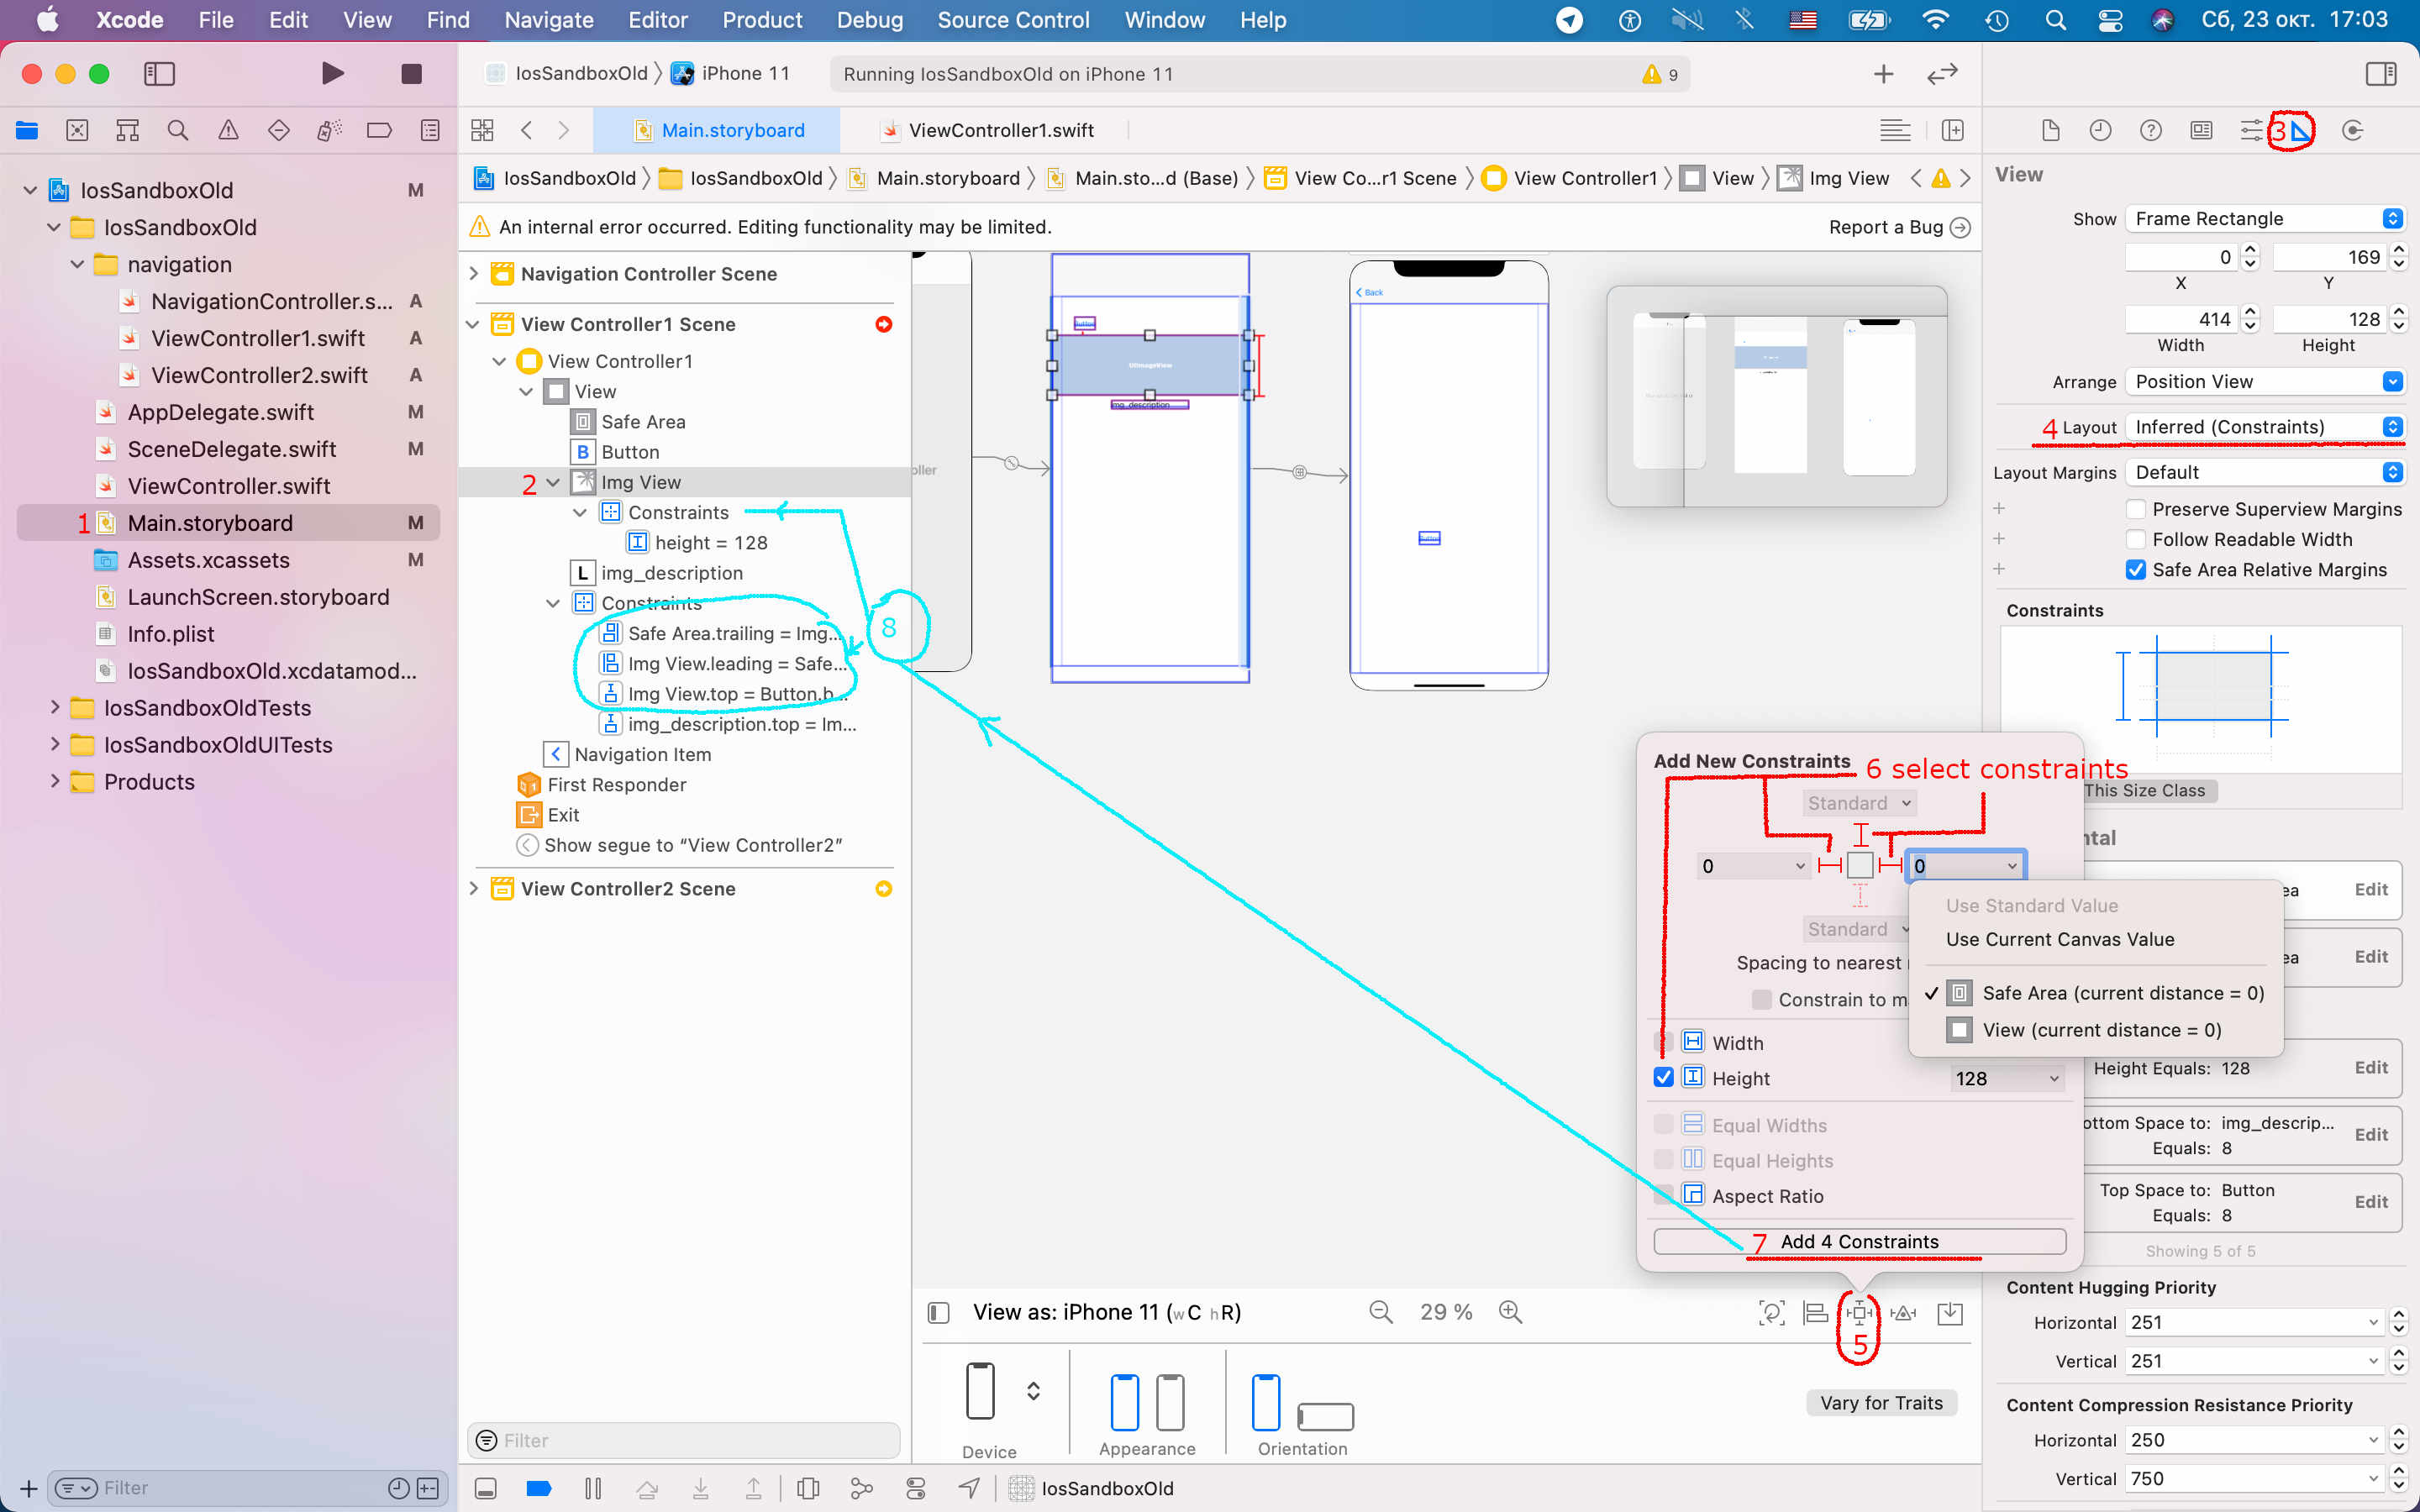Click the Add 4 Constraints button

click(x=1859, y=1241)
